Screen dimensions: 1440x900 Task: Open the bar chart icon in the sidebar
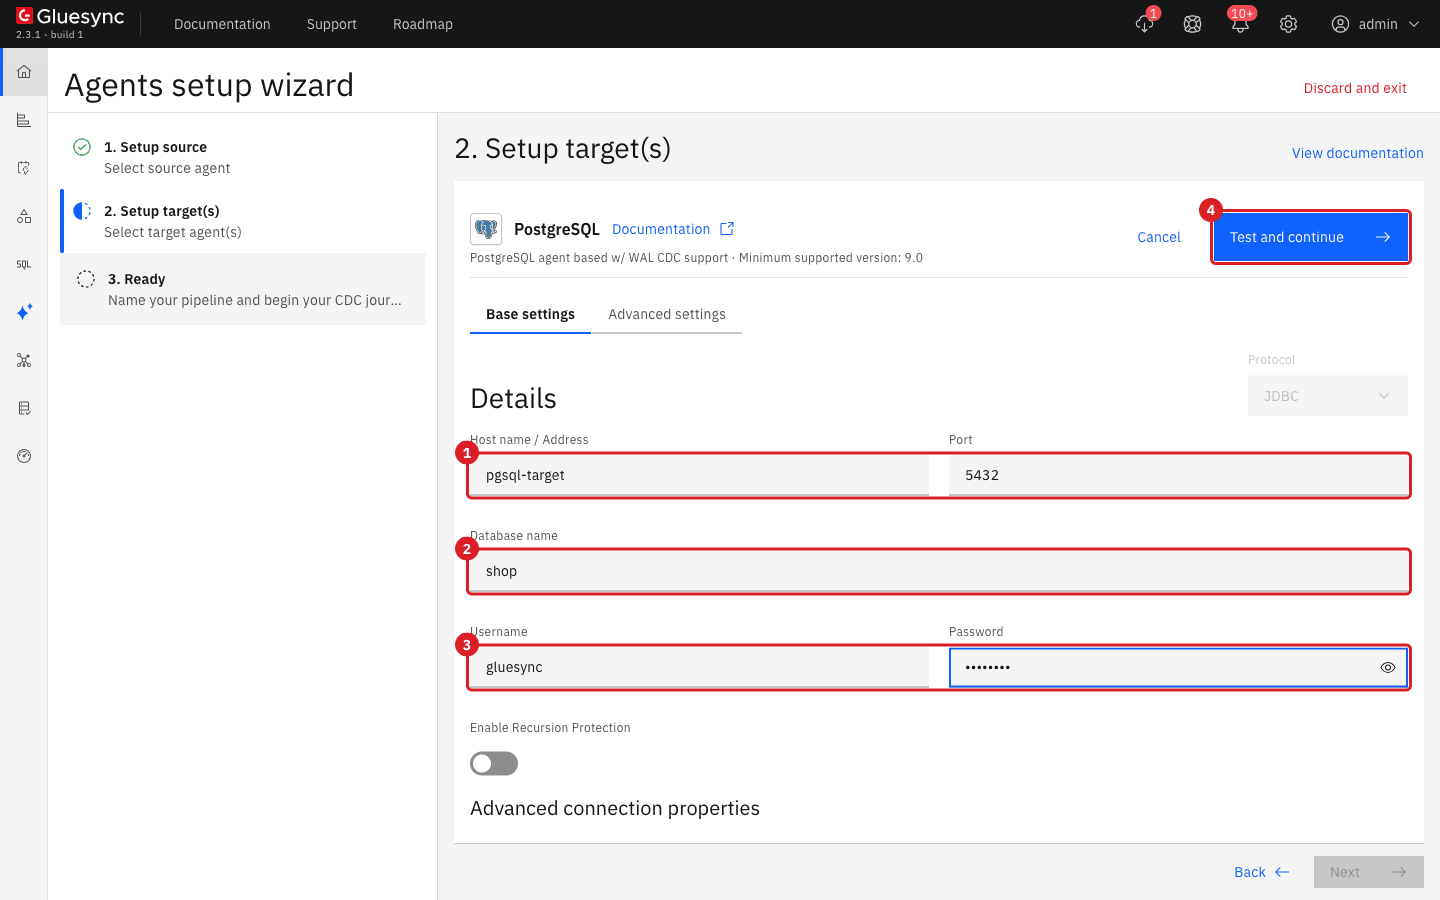coord(24,120)
